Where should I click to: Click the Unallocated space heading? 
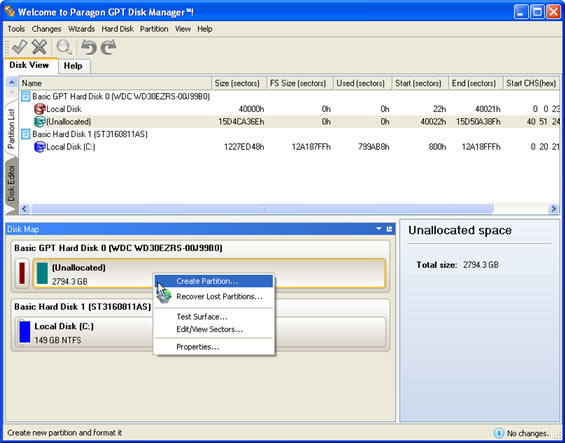[x=460, y=230]
